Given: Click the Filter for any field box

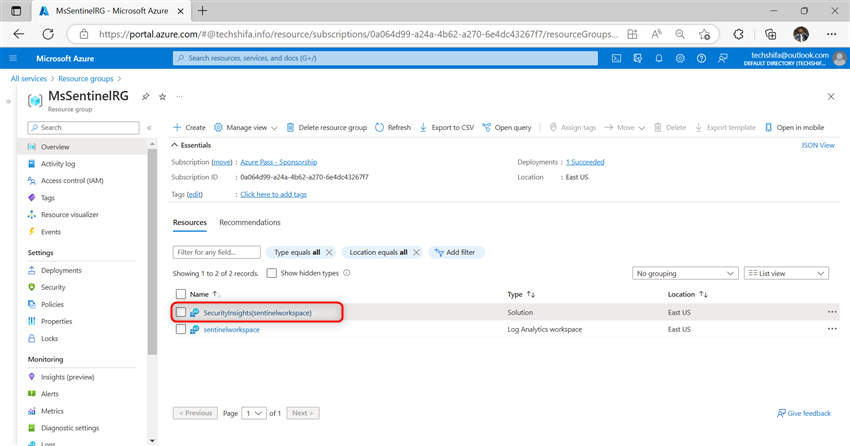Looking at the screenshot, I should [216, 253].
